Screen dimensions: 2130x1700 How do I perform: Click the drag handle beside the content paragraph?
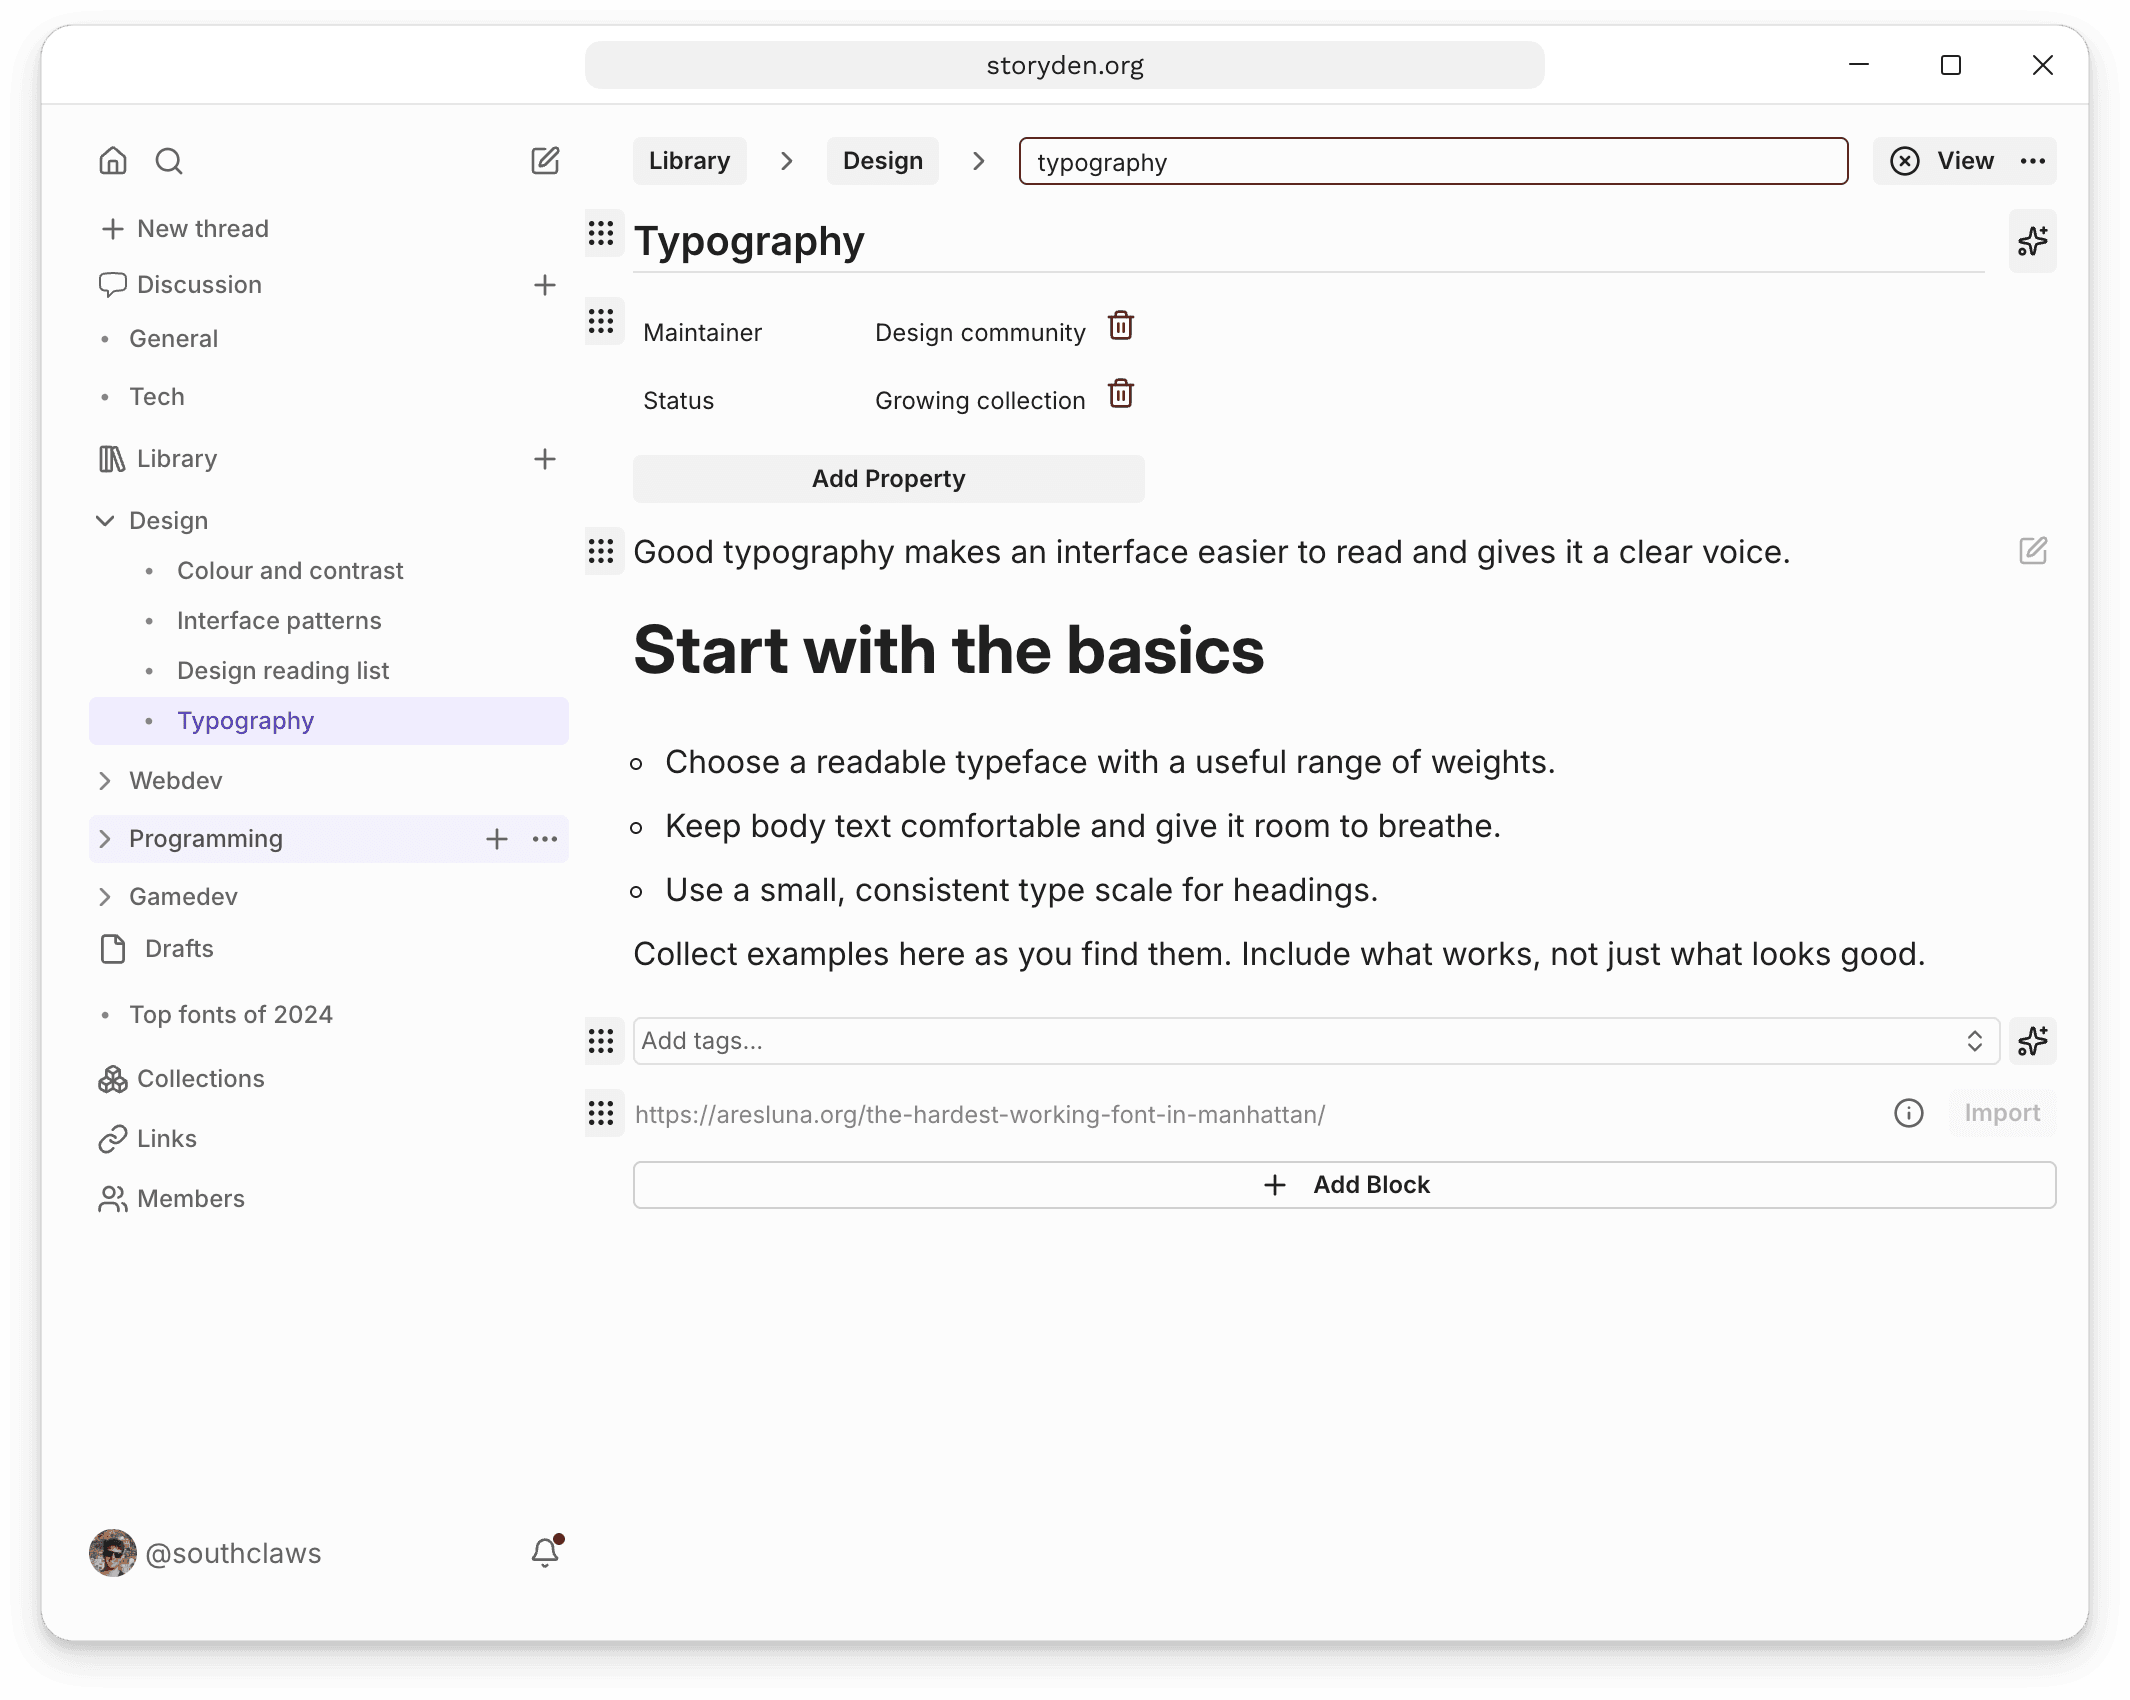tap(601, 551)
